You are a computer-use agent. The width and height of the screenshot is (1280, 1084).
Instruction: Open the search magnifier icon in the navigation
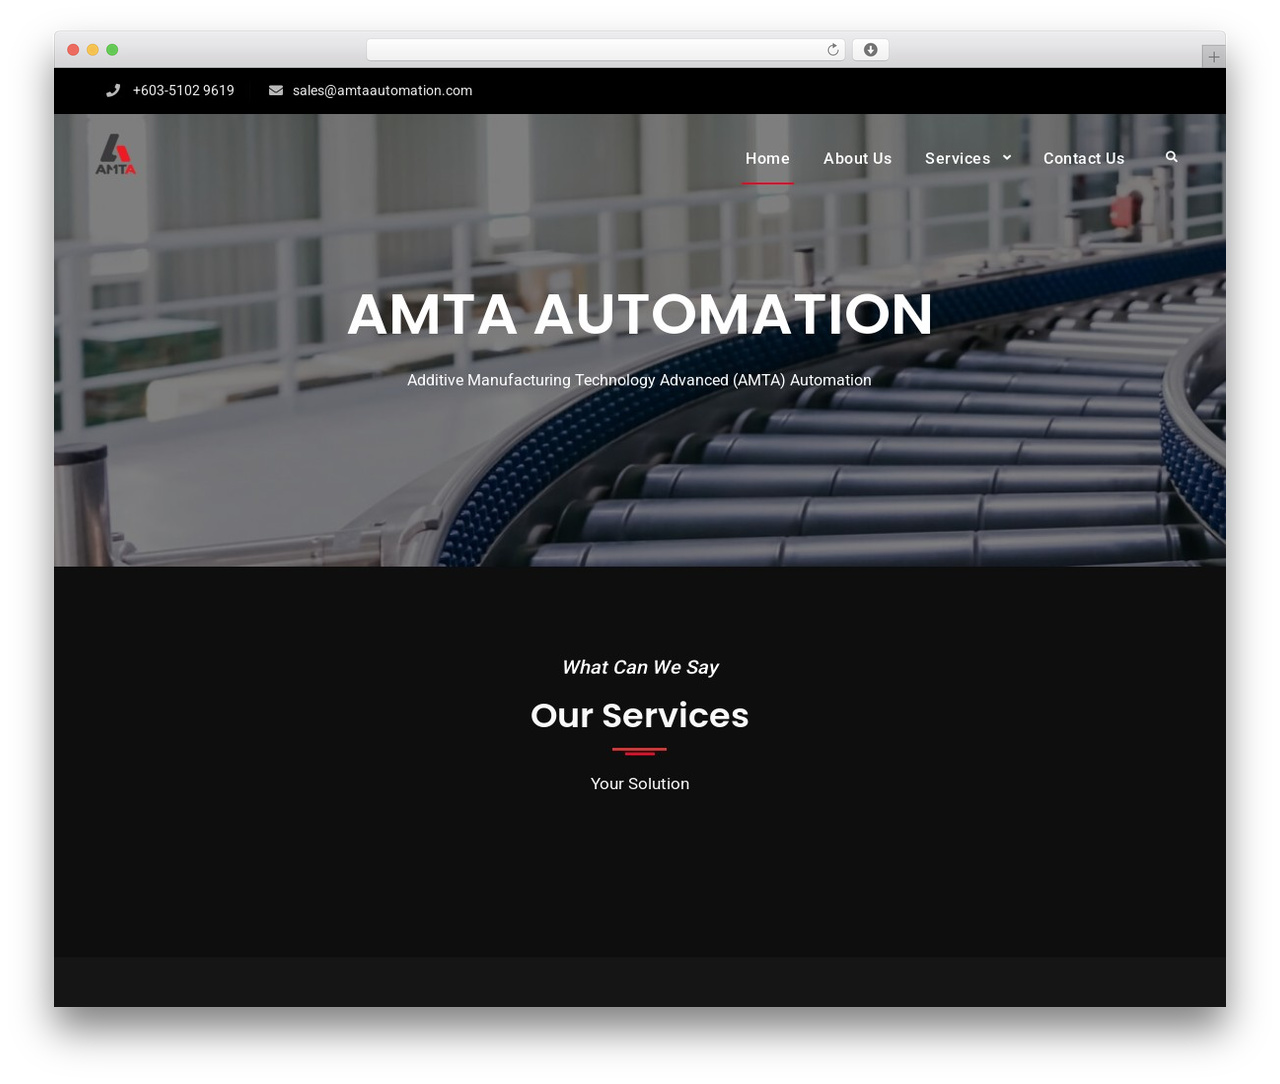click(1171, 157)
